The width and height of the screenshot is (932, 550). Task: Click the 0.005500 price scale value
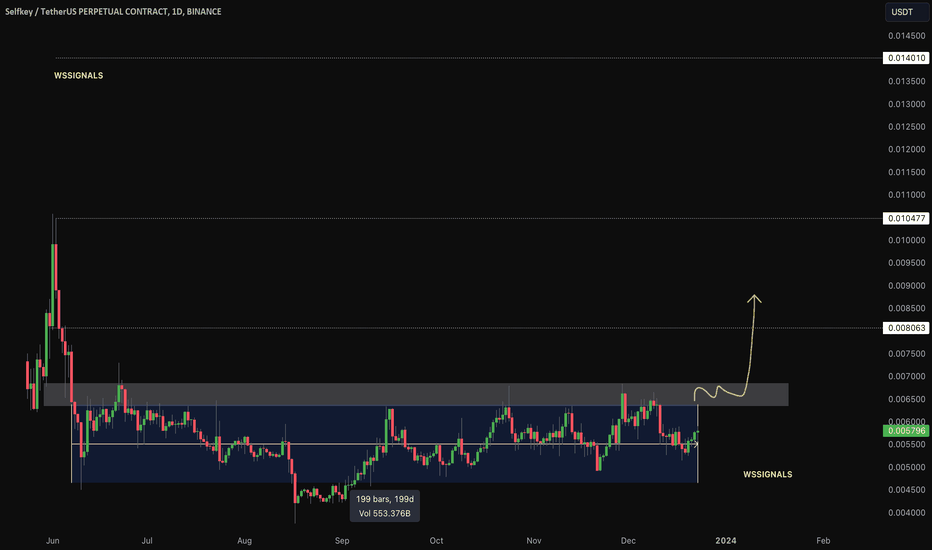coord(906,444)
